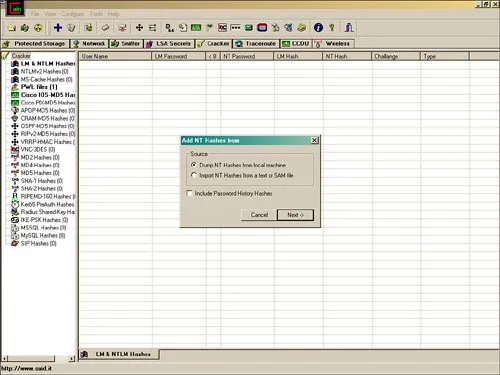Click the bottom LM & NTLM Hashes tab

pyautogui.click(x=119, y=354)
